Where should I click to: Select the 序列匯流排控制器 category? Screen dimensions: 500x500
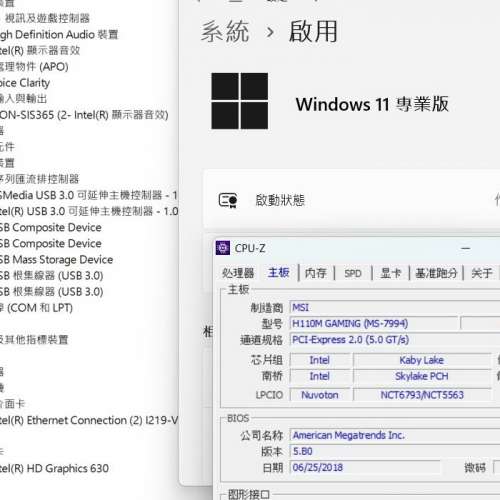39,179
